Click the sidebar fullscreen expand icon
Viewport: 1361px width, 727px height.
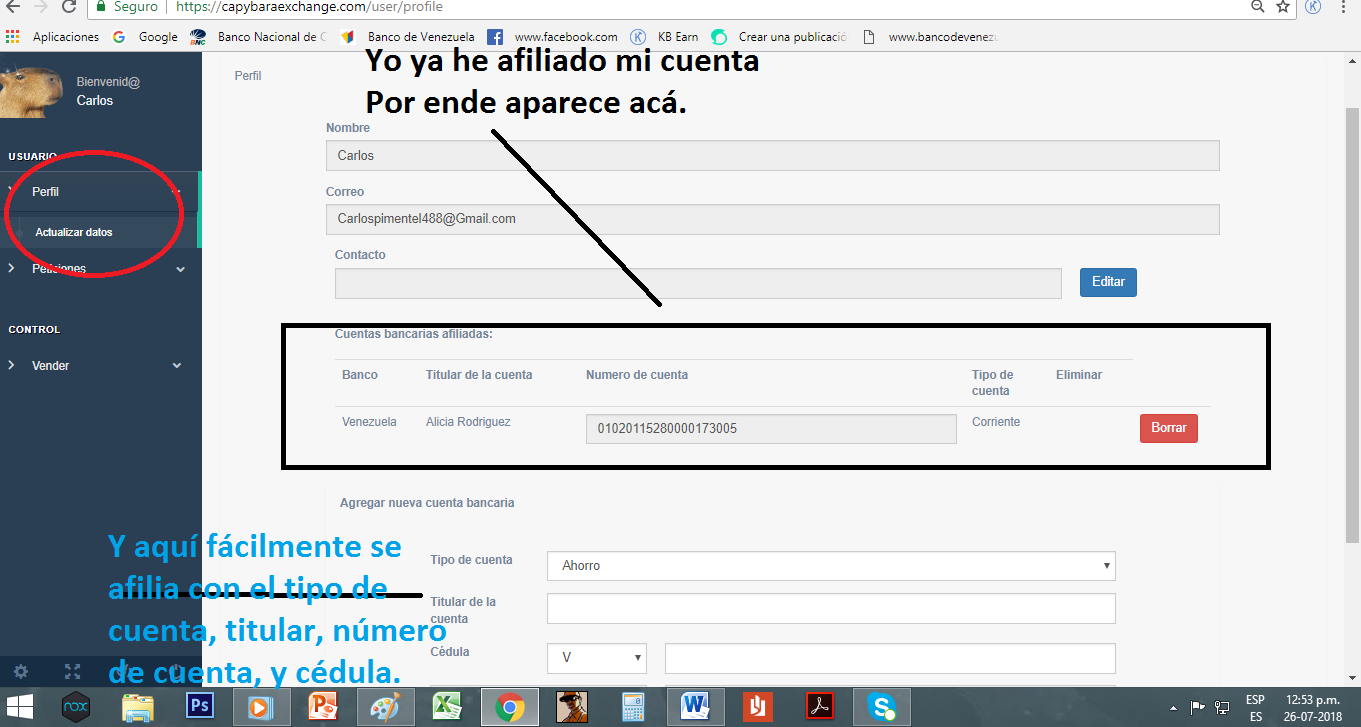72,671
